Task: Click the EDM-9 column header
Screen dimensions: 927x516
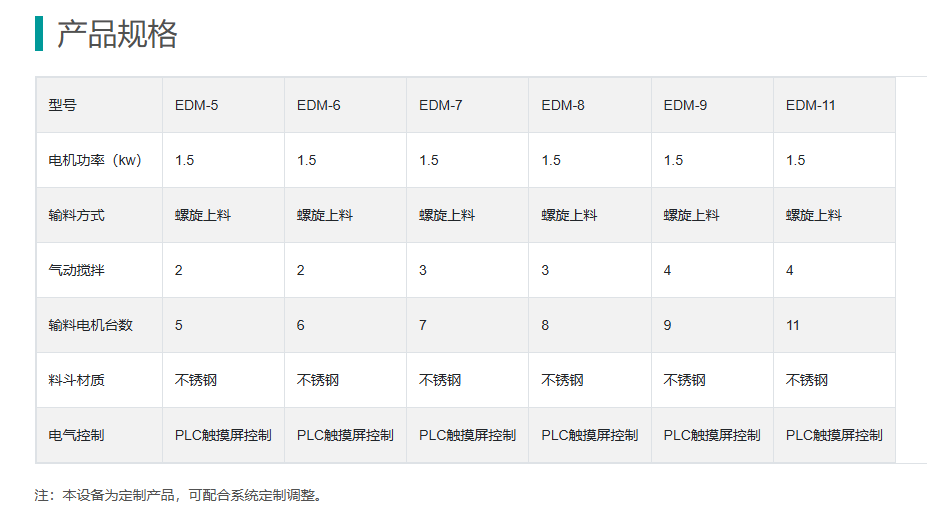Action: click(x=685, y=105)
